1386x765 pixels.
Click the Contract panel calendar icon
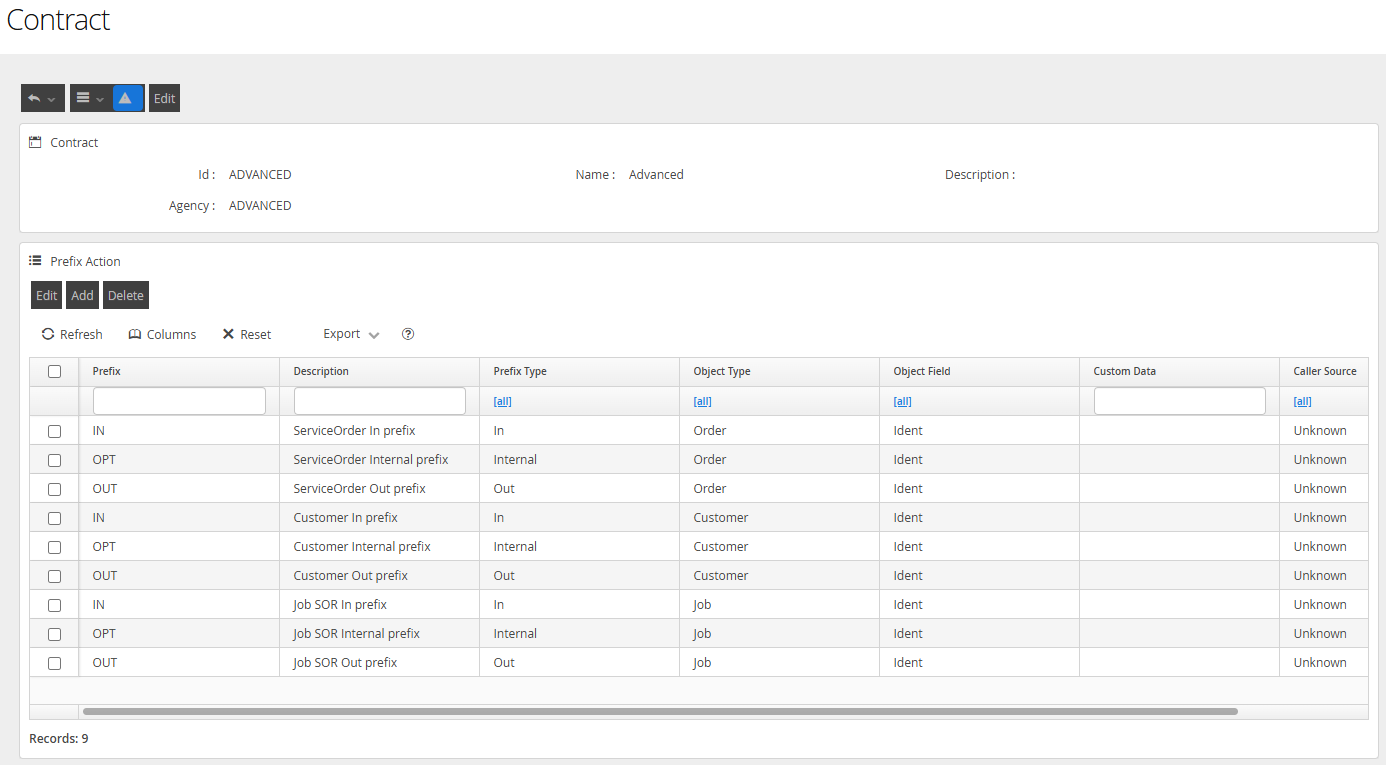click(35, 142)
